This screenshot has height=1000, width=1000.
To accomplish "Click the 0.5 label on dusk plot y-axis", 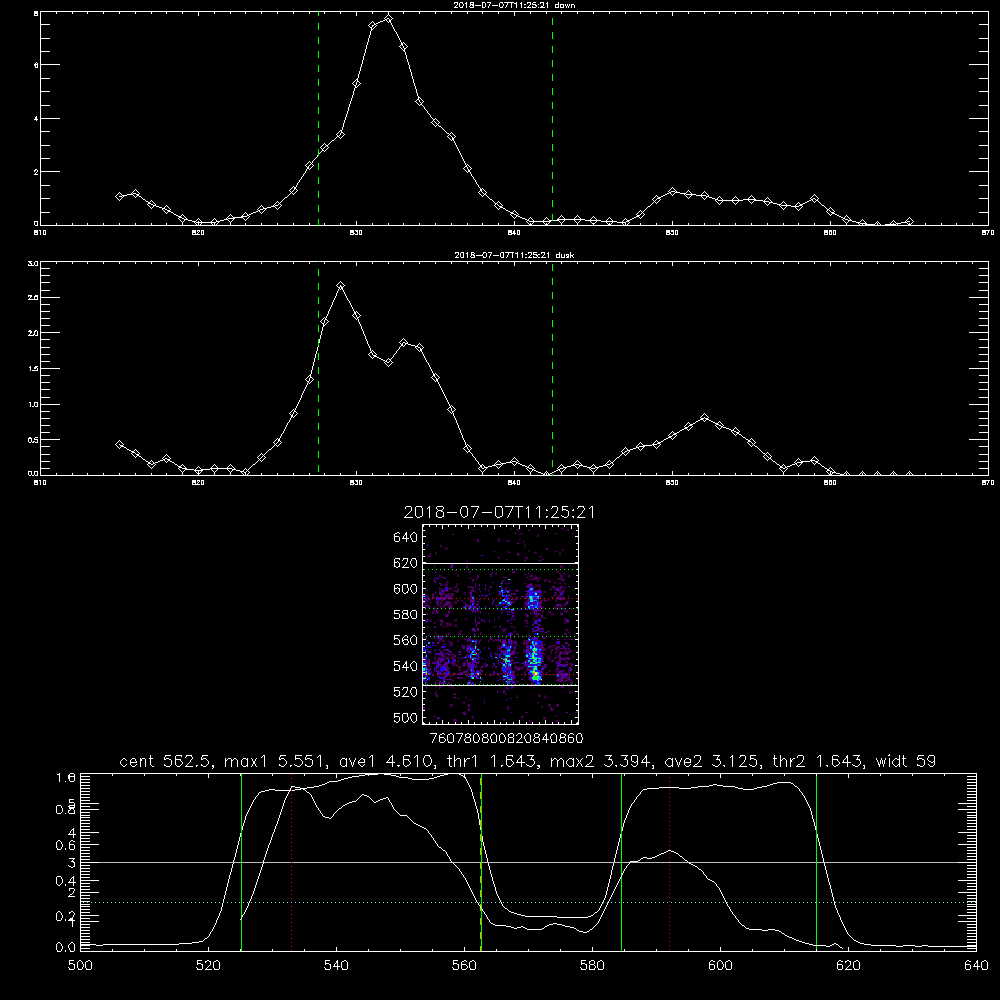I will (33, 440).
